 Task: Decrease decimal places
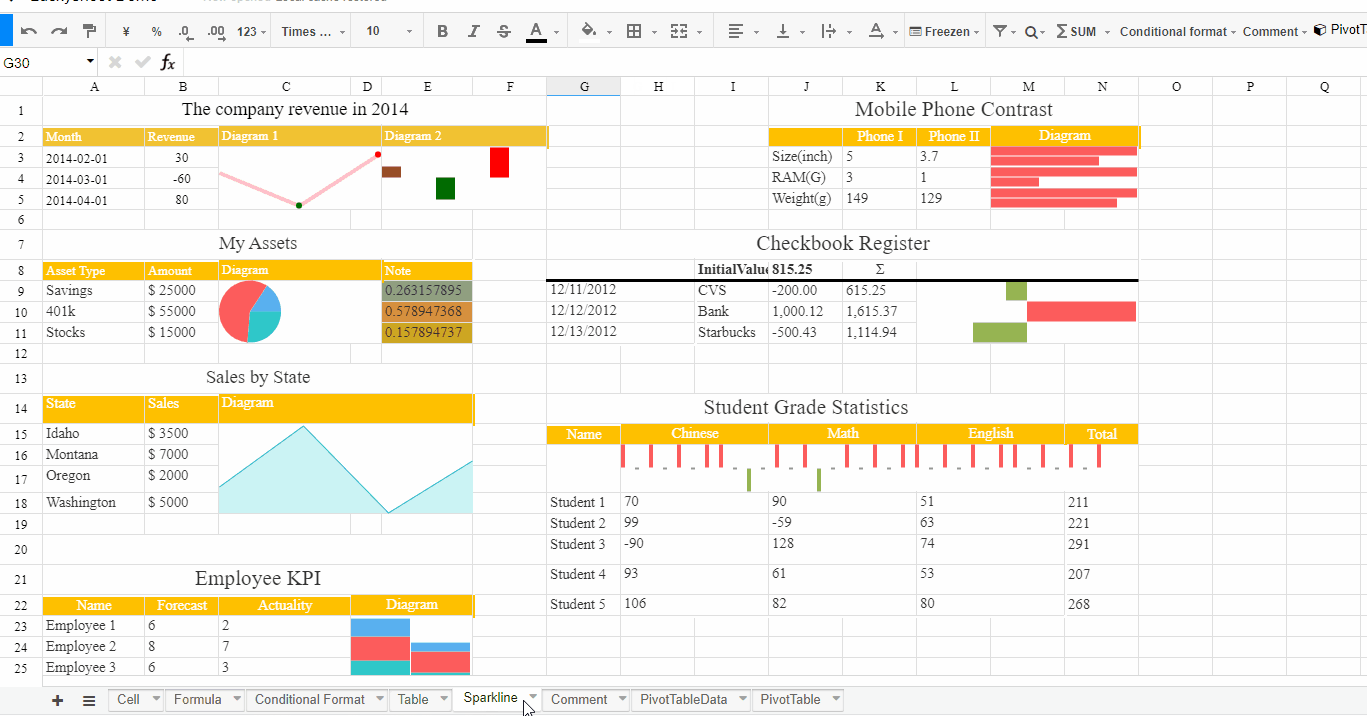click(x=185, y=32)
